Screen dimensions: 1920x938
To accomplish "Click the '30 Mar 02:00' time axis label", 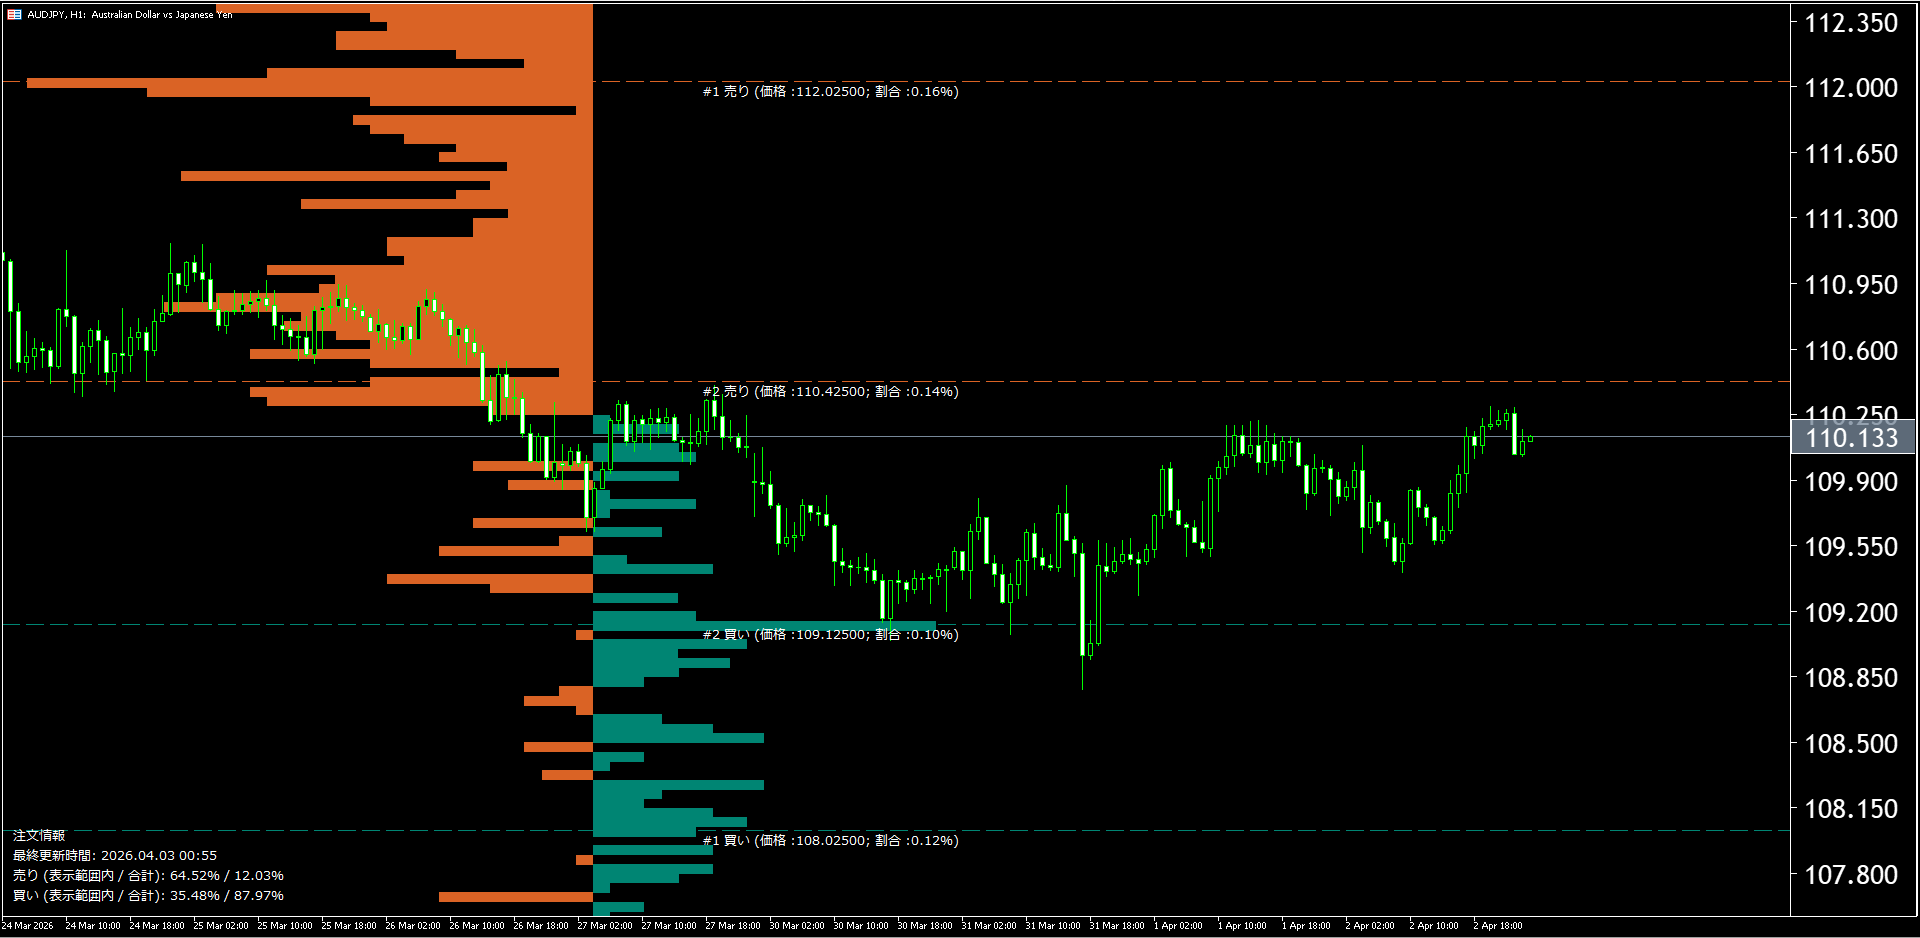I will pyautogui.click(x=797, y=926).
